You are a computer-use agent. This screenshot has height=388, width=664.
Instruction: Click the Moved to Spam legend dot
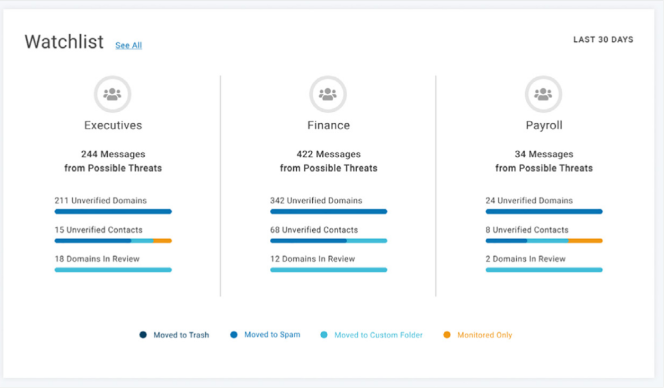234,335
